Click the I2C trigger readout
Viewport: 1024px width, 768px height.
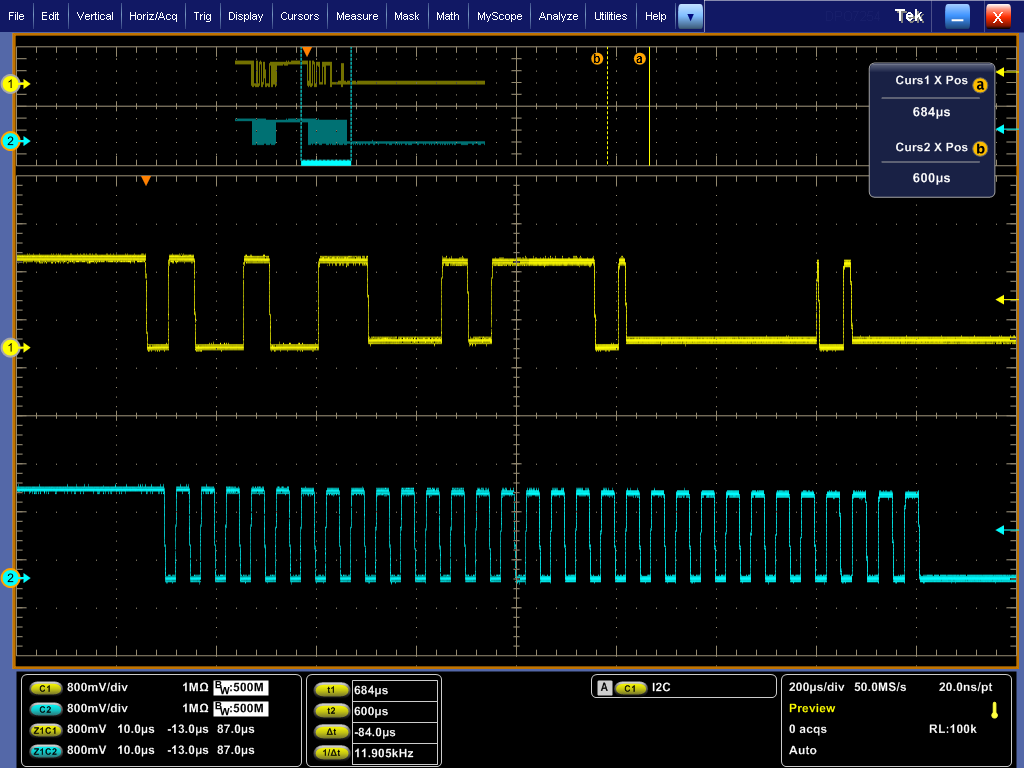click(x=662, y=688)
